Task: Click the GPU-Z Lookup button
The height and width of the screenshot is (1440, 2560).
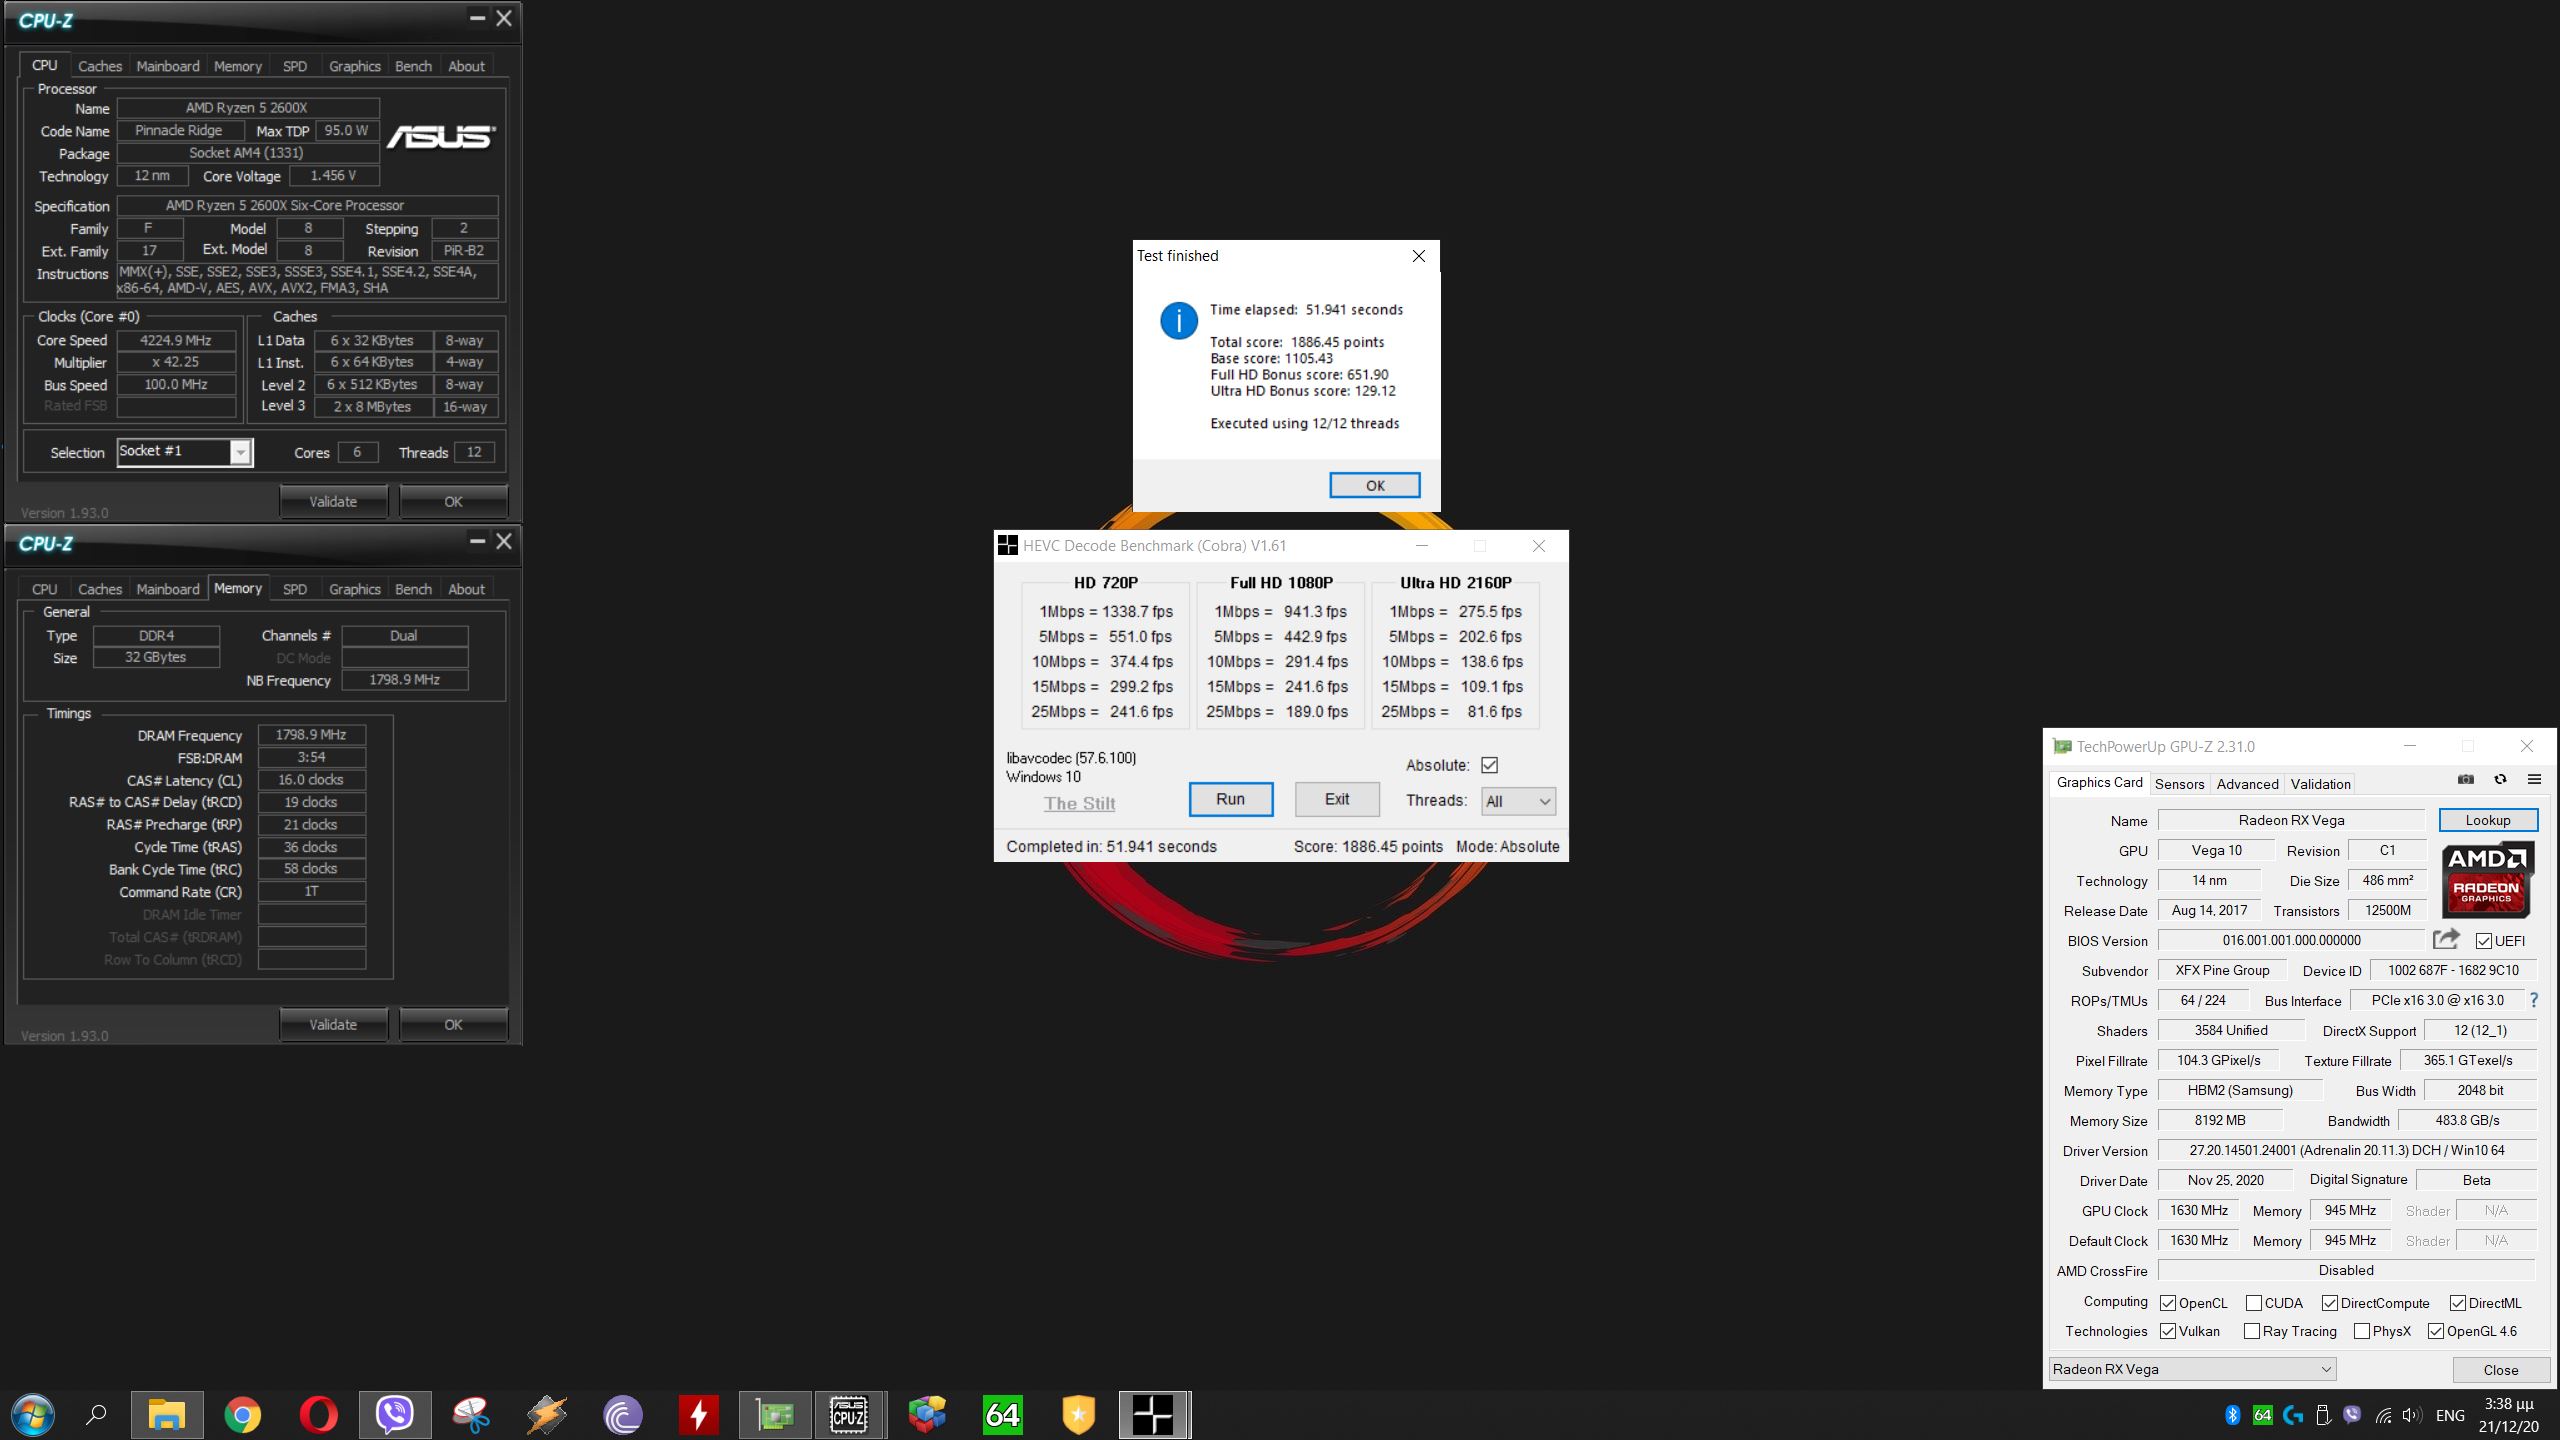Action: pyautogui.click(x=2488, y=820)
